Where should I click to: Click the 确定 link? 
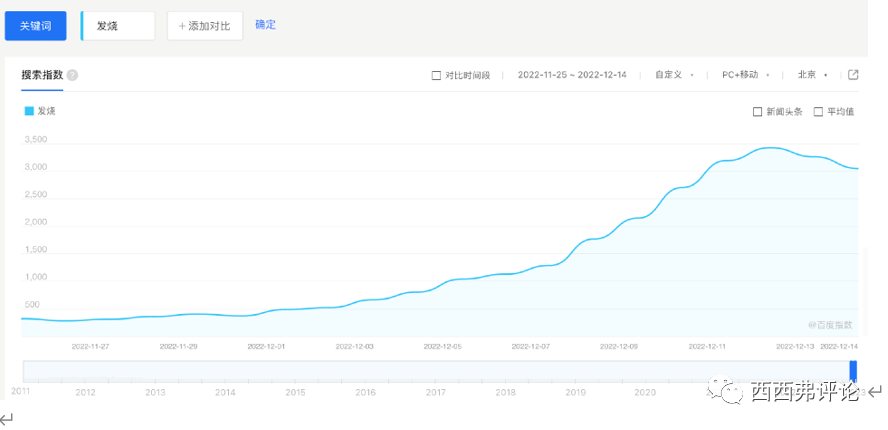click(x=265, y=24)
